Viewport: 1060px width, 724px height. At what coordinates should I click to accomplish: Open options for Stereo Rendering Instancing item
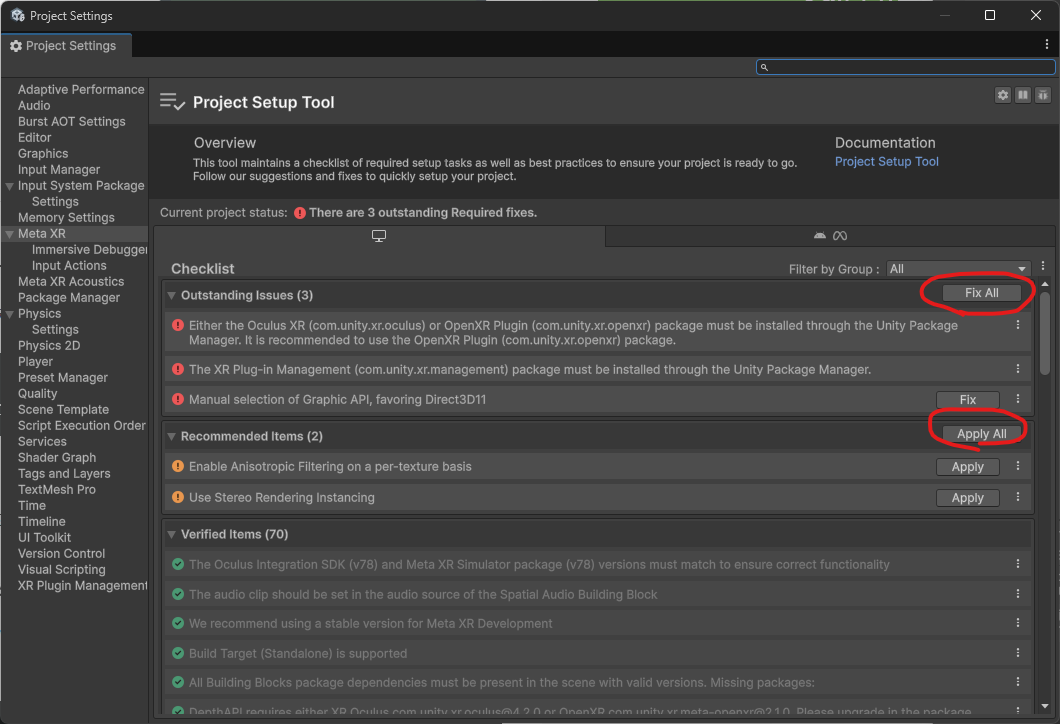(x=1018, y=497)
